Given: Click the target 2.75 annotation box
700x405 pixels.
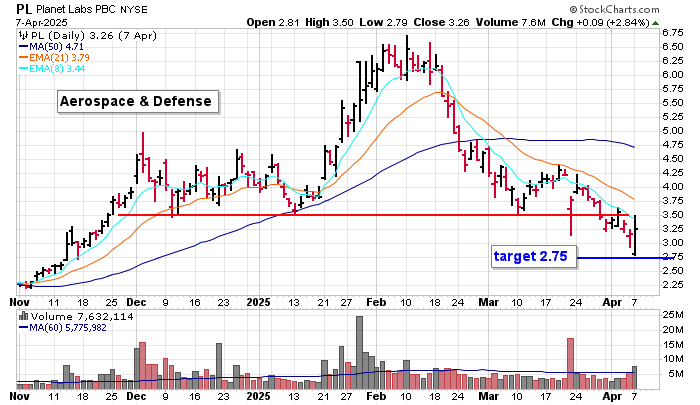Looking at the screenshot, I should tap(533, 256).
